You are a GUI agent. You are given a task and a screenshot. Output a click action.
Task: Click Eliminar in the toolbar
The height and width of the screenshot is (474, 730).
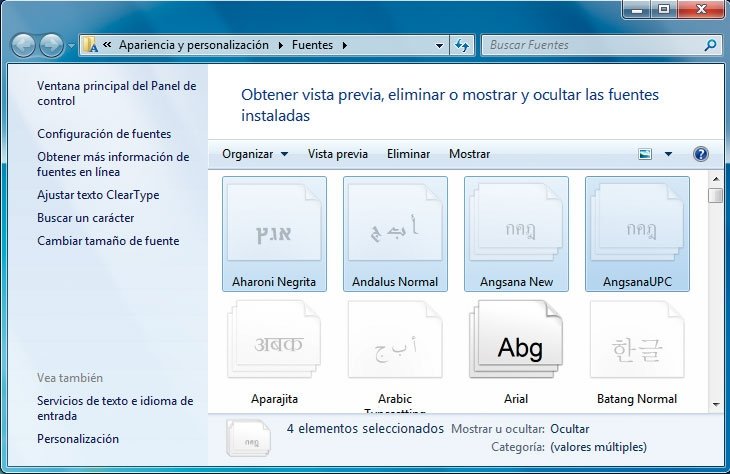tap(408, 154)
